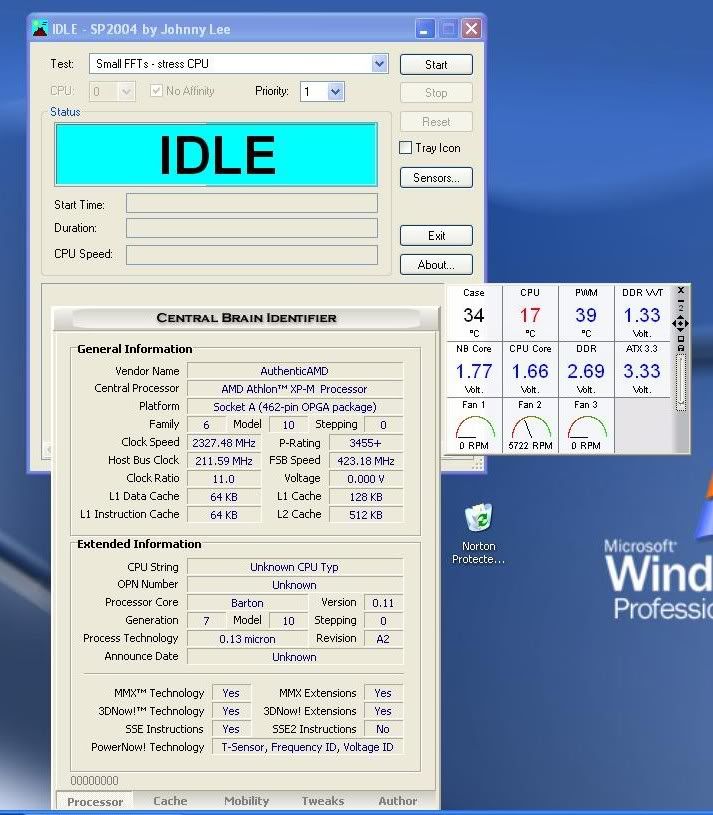Click the FSB Speed value 423.18 MHz
The height and width of the screenshot is (815, 713).
click(x=365, y=461)
